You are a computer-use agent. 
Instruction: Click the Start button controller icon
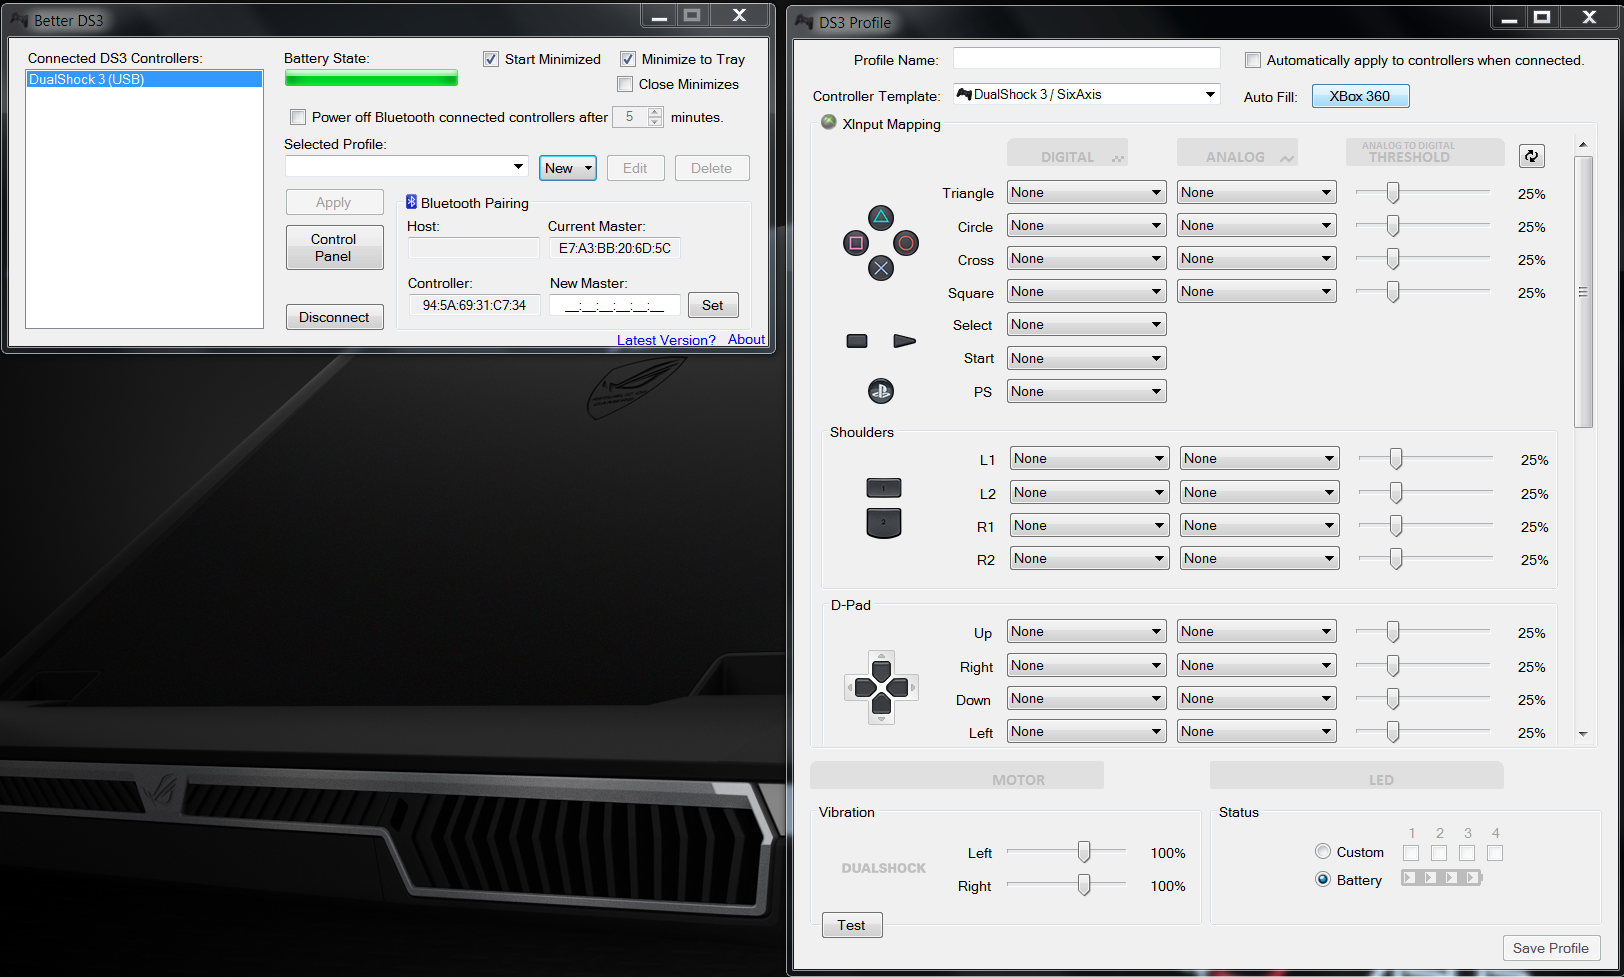click(904, 341)
